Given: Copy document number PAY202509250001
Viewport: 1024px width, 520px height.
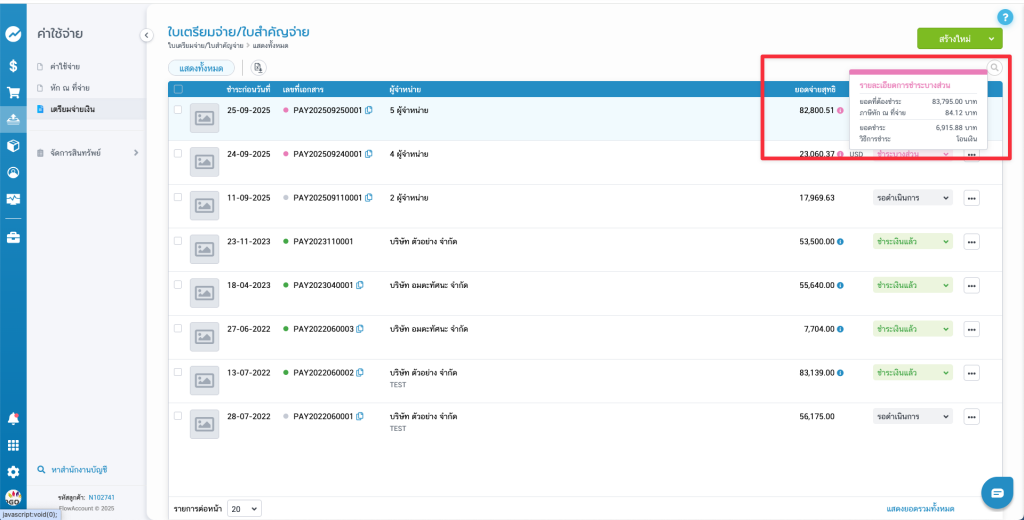Looking at the screenshot, I should [x=369, y=110].
